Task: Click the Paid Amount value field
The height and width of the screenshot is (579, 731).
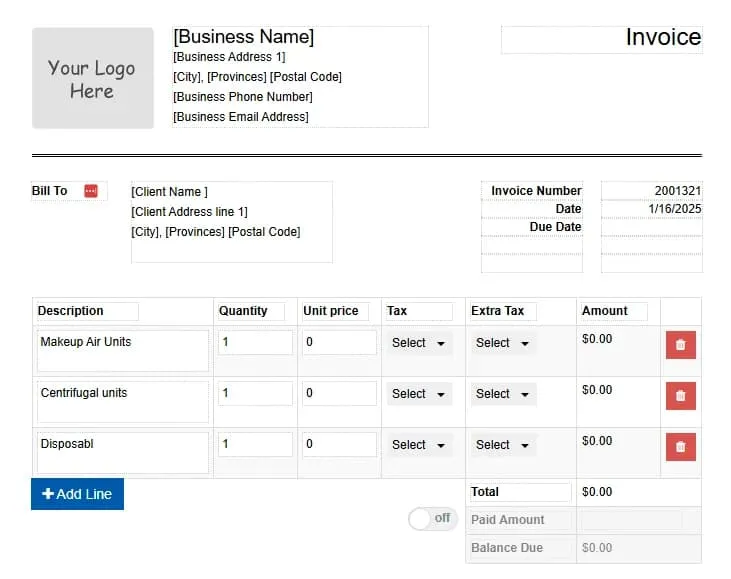Action: tap(632, 520)
